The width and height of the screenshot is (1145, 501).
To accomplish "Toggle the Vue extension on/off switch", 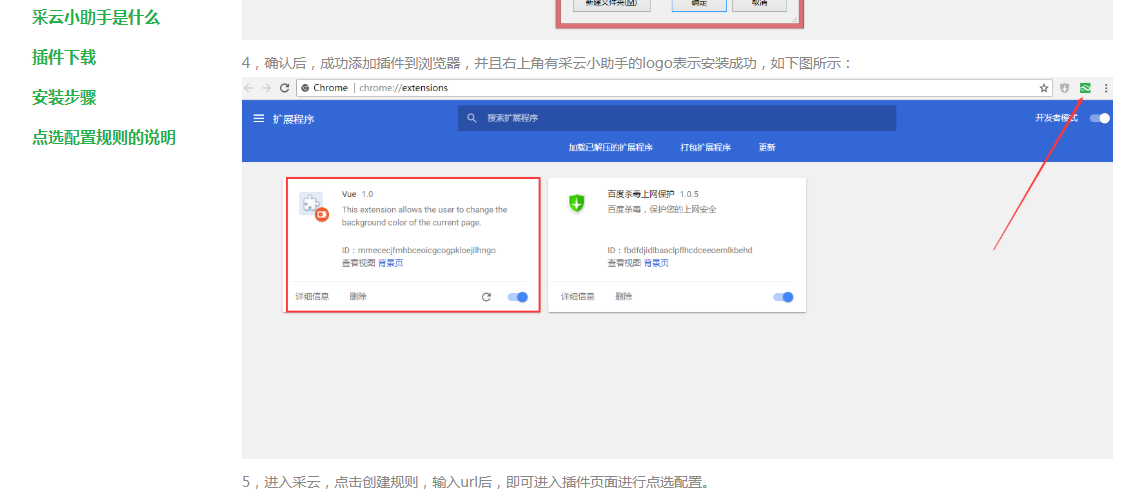I will click(x=518, y=297).
